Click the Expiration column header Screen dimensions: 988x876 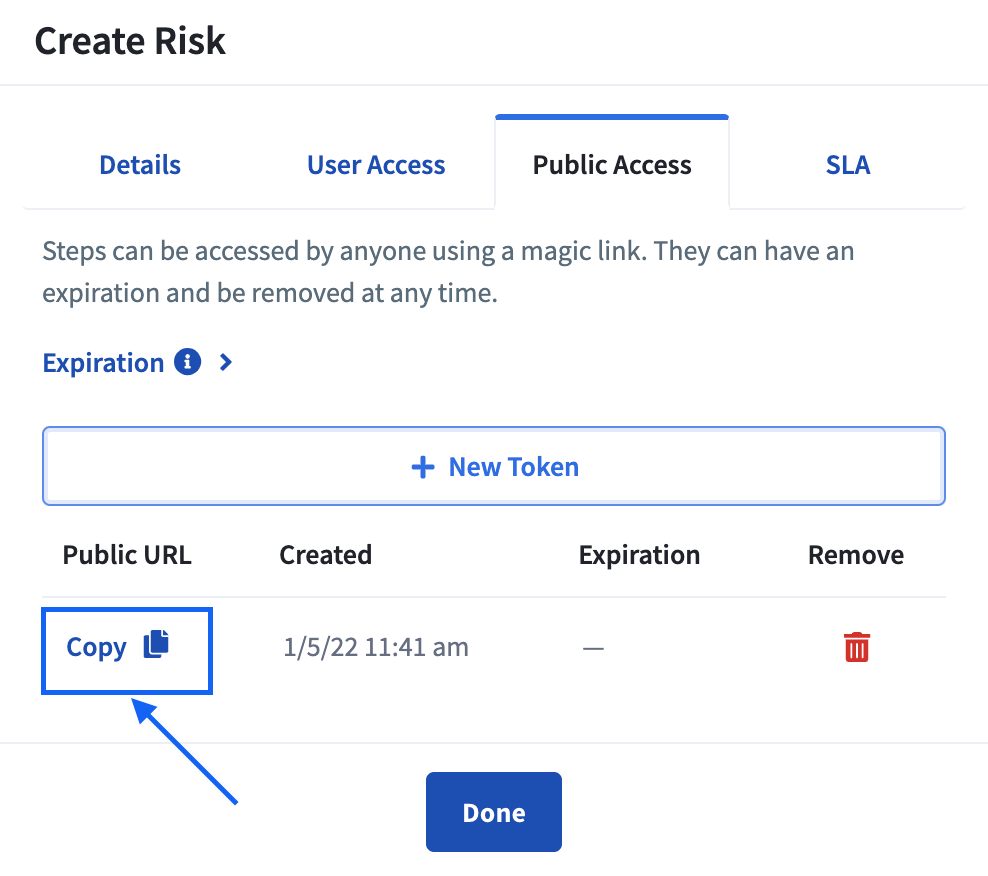[x=640, y=555]
